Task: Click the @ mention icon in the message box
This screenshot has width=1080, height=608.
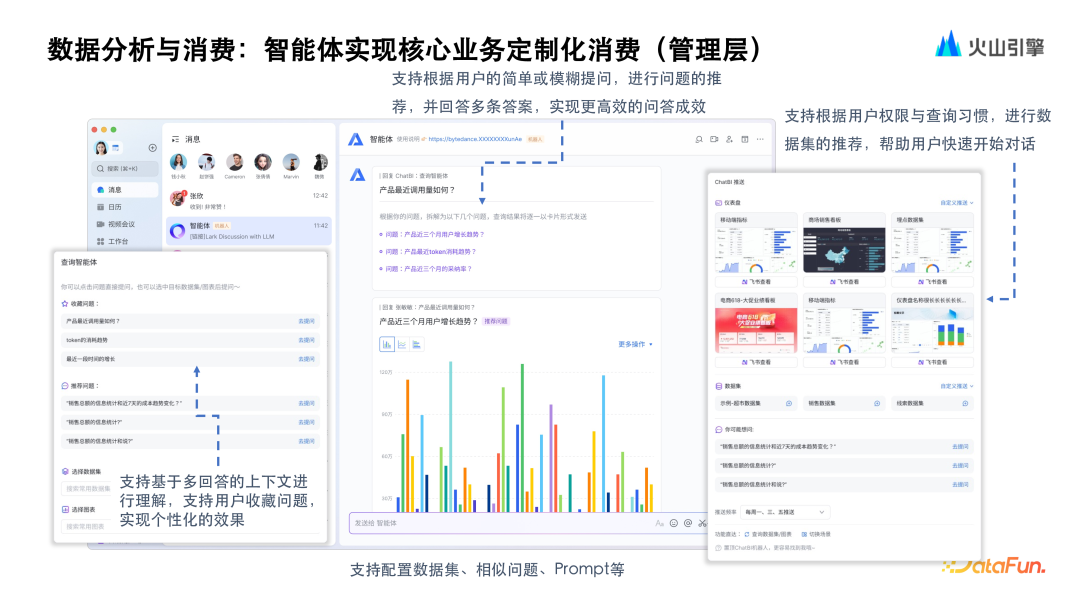Action: click(x=688, y=523)
